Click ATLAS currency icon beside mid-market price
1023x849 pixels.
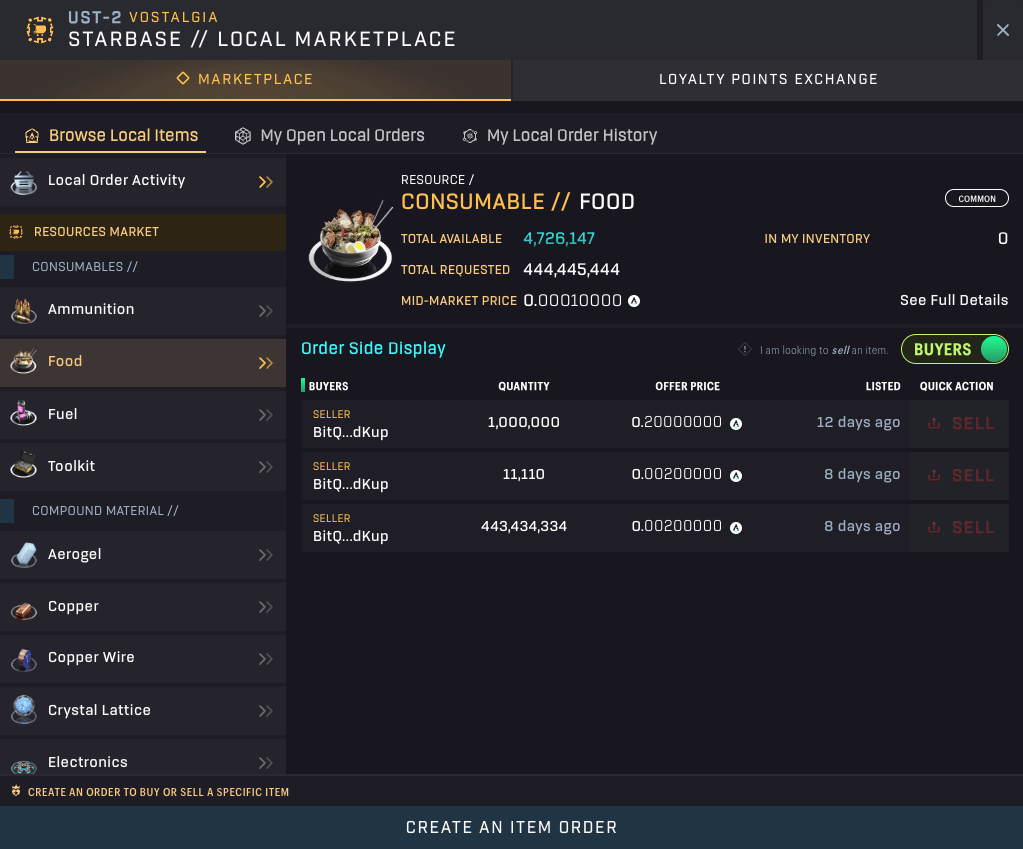pyautogui.click(x=634, y=301)
